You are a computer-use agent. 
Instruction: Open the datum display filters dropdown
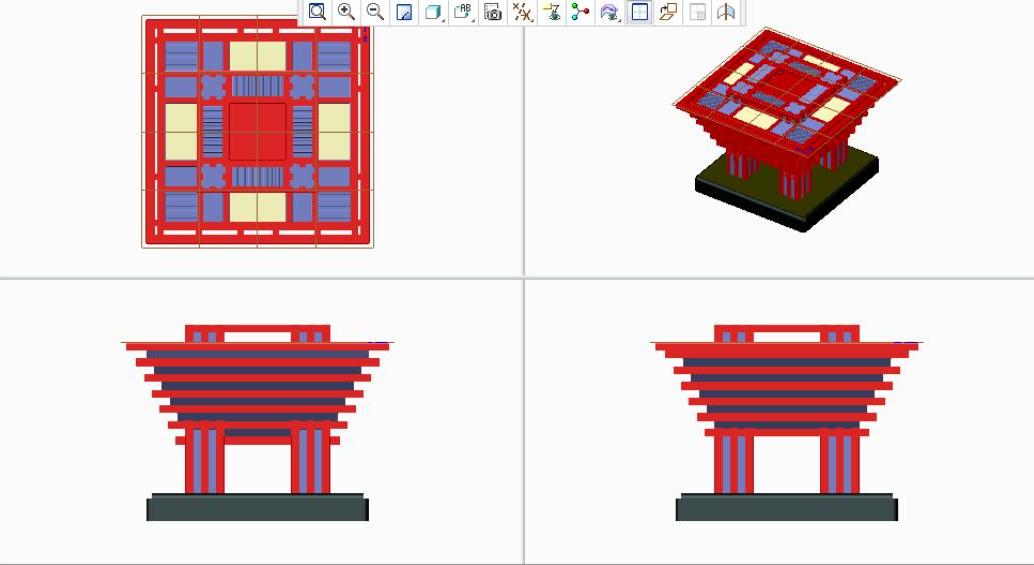pyautogui.click(x=522, y=12)
